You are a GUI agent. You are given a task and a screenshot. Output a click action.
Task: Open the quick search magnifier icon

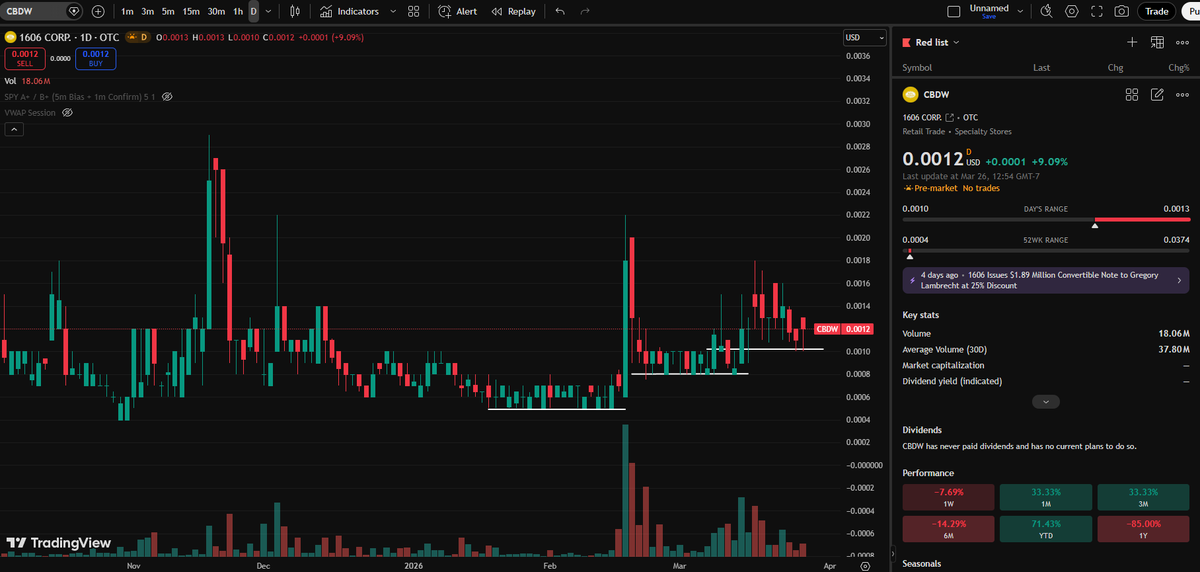[1046, 11]
